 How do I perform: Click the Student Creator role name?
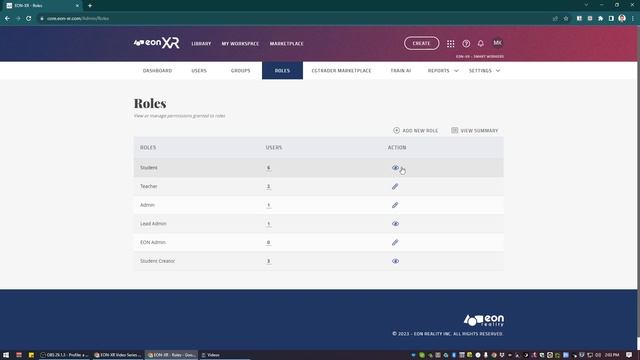157,261
